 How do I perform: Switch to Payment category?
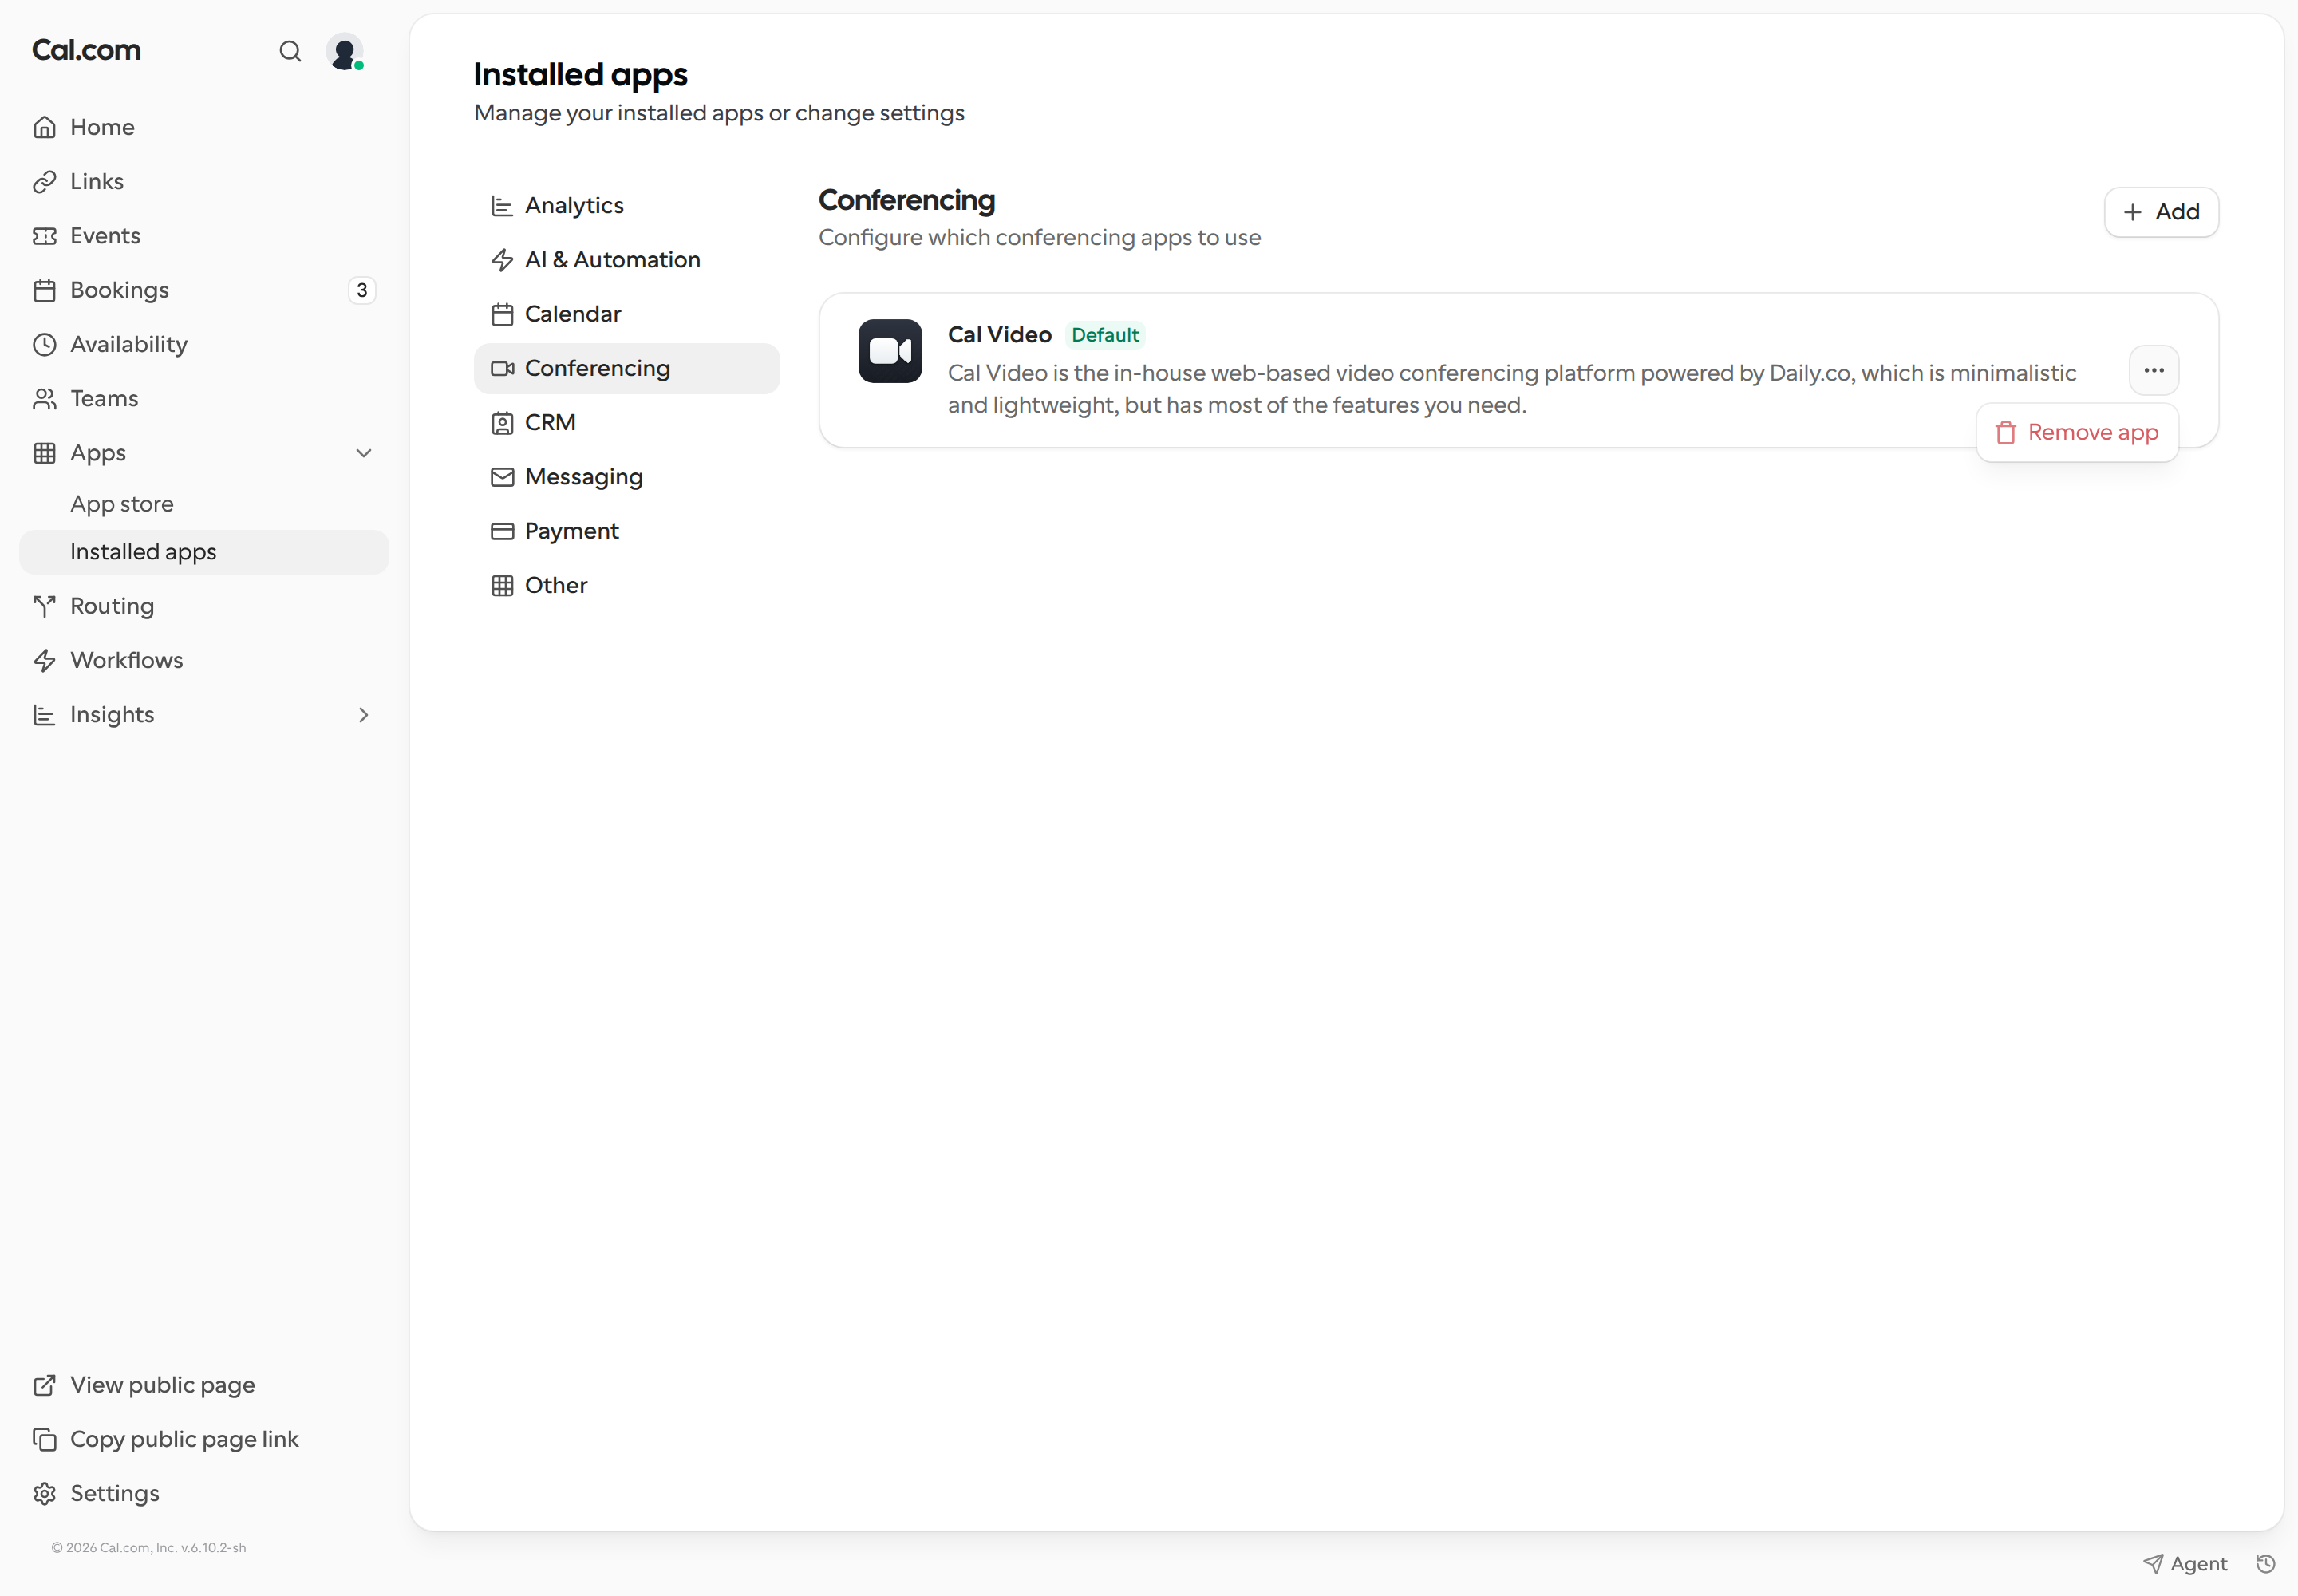tap(627, 531)
